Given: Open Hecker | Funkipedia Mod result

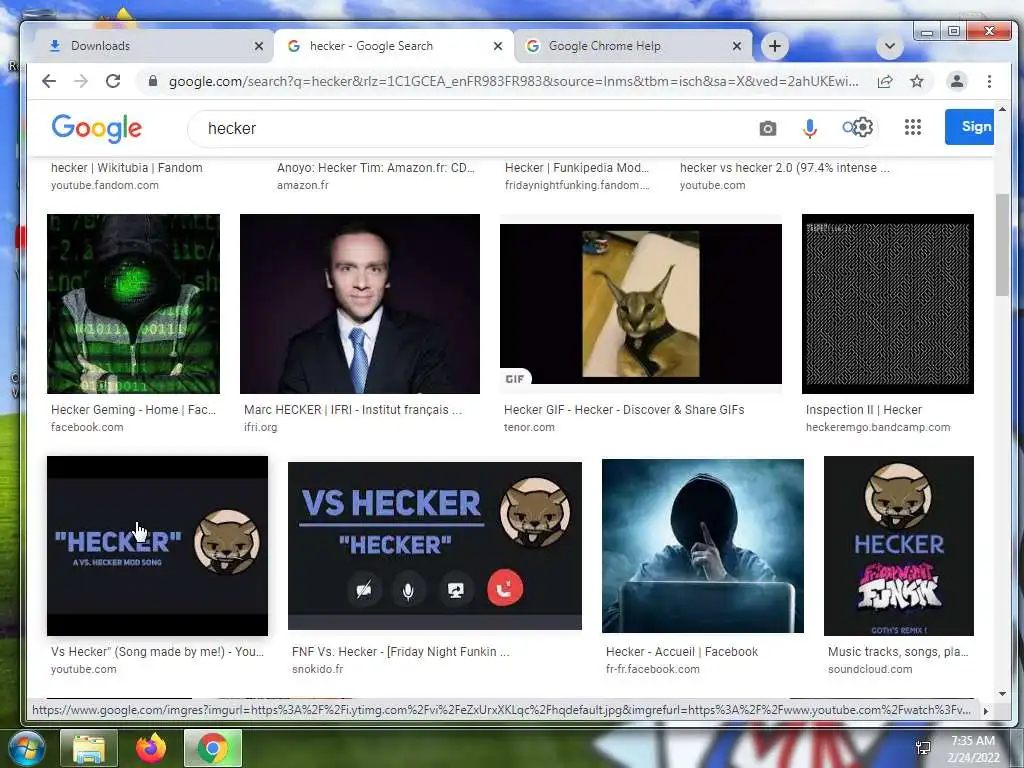Looking at the screenshot, I should (x=577, y=168).
